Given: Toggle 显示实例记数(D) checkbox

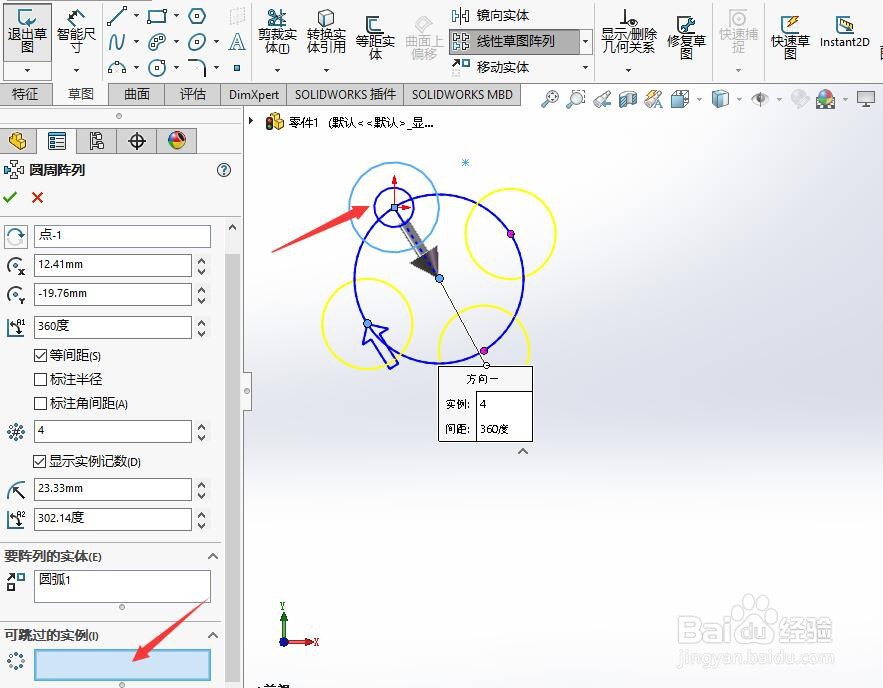Looking at the screenshot, I should tap(39, 462).
